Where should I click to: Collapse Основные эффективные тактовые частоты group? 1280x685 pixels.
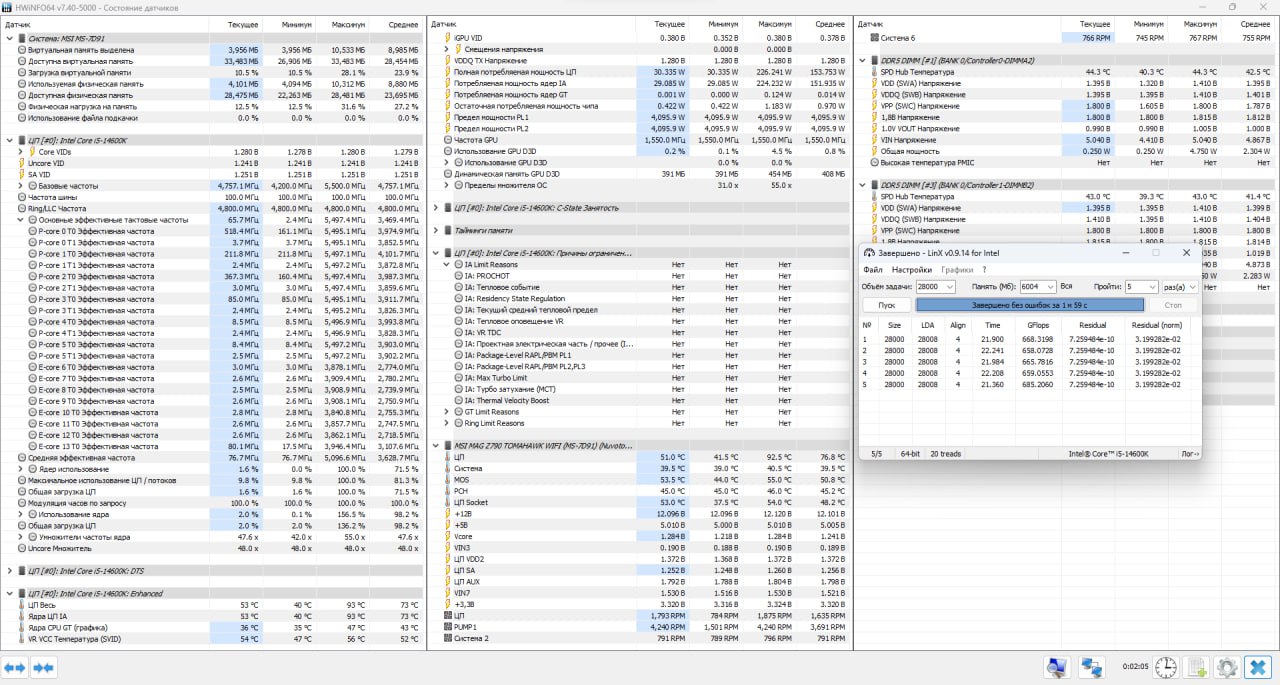coord(21,219)
